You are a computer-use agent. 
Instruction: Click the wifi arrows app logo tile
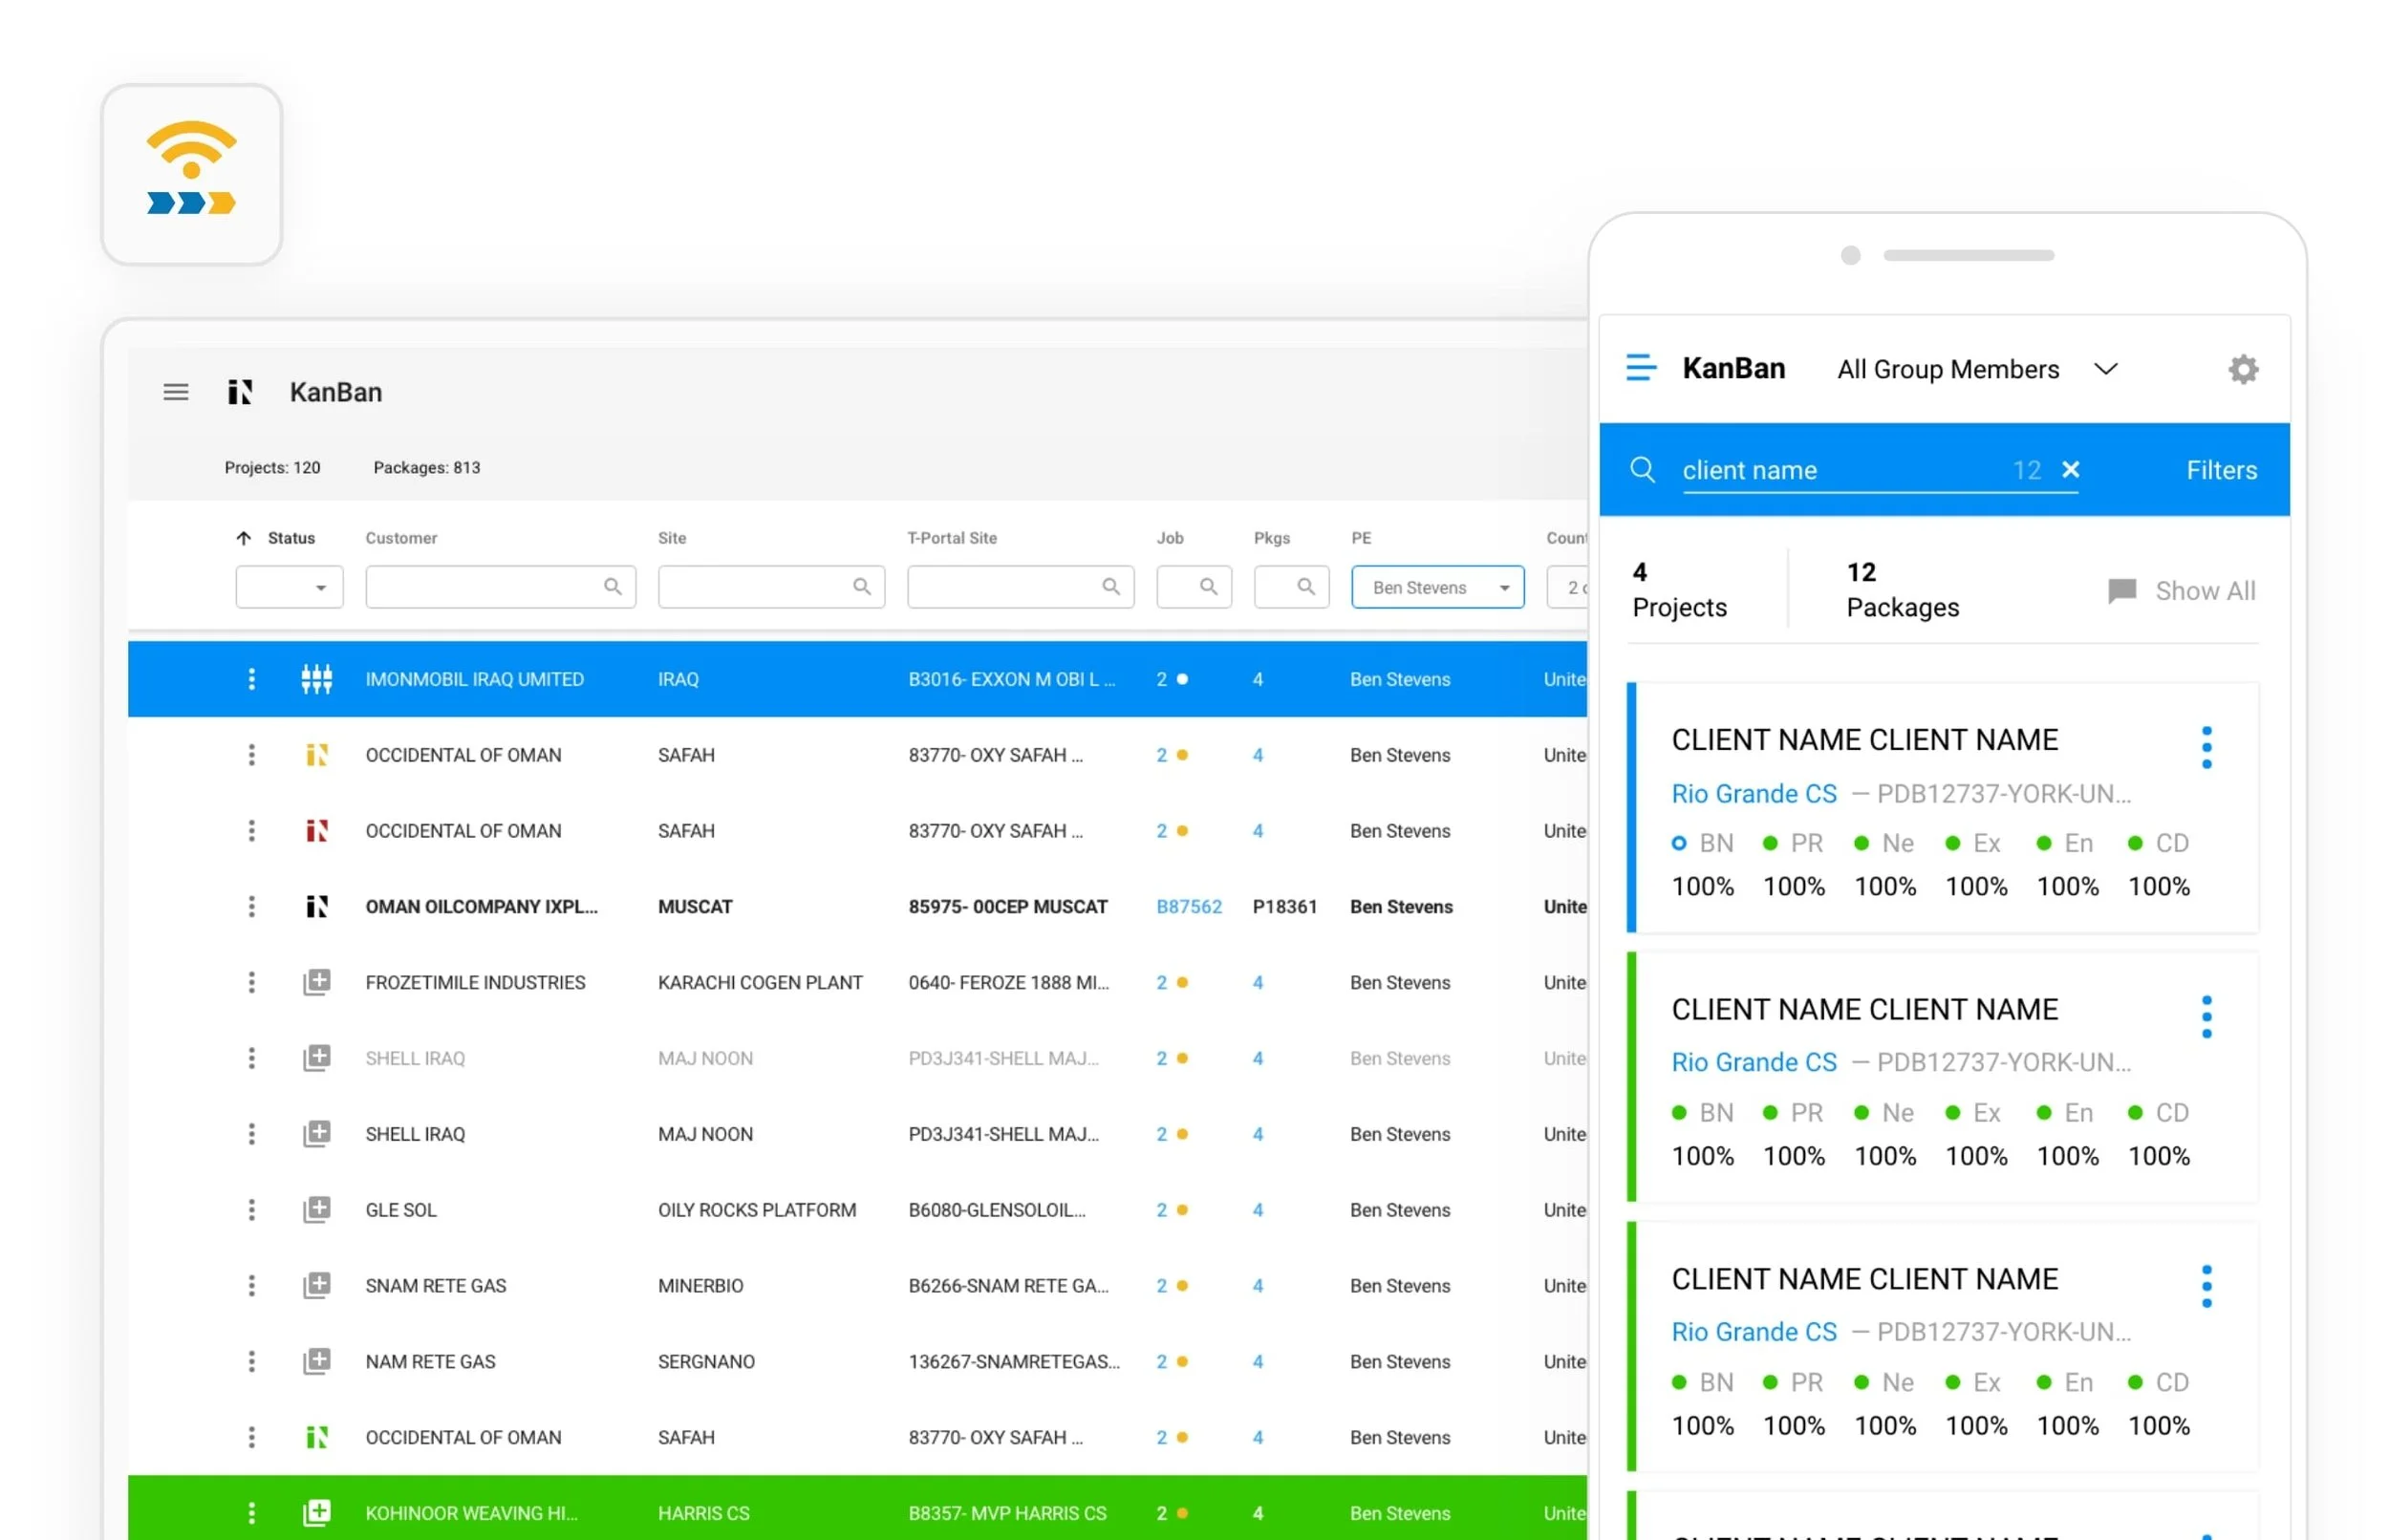click(191, 174)
